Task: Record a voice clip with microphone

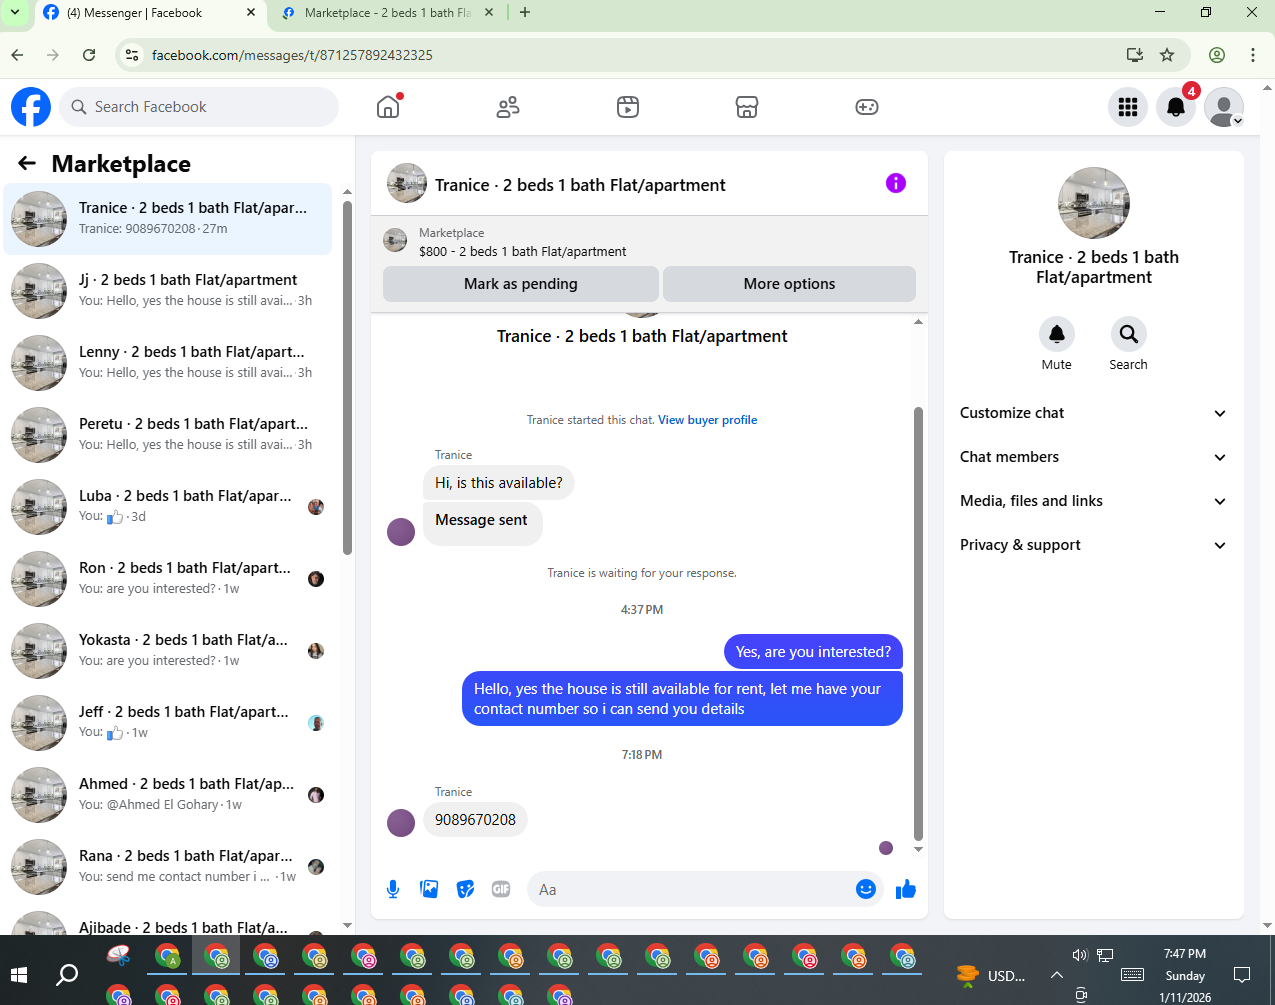Action: point(393,889)
